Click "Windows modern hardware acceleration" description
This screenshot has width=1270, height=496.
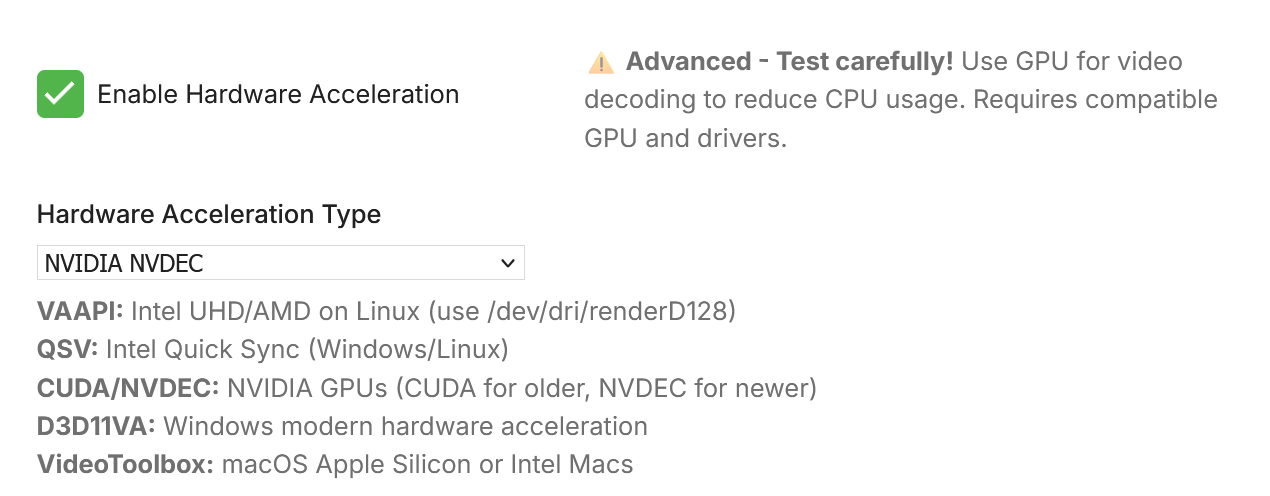(x=405, y=426)
